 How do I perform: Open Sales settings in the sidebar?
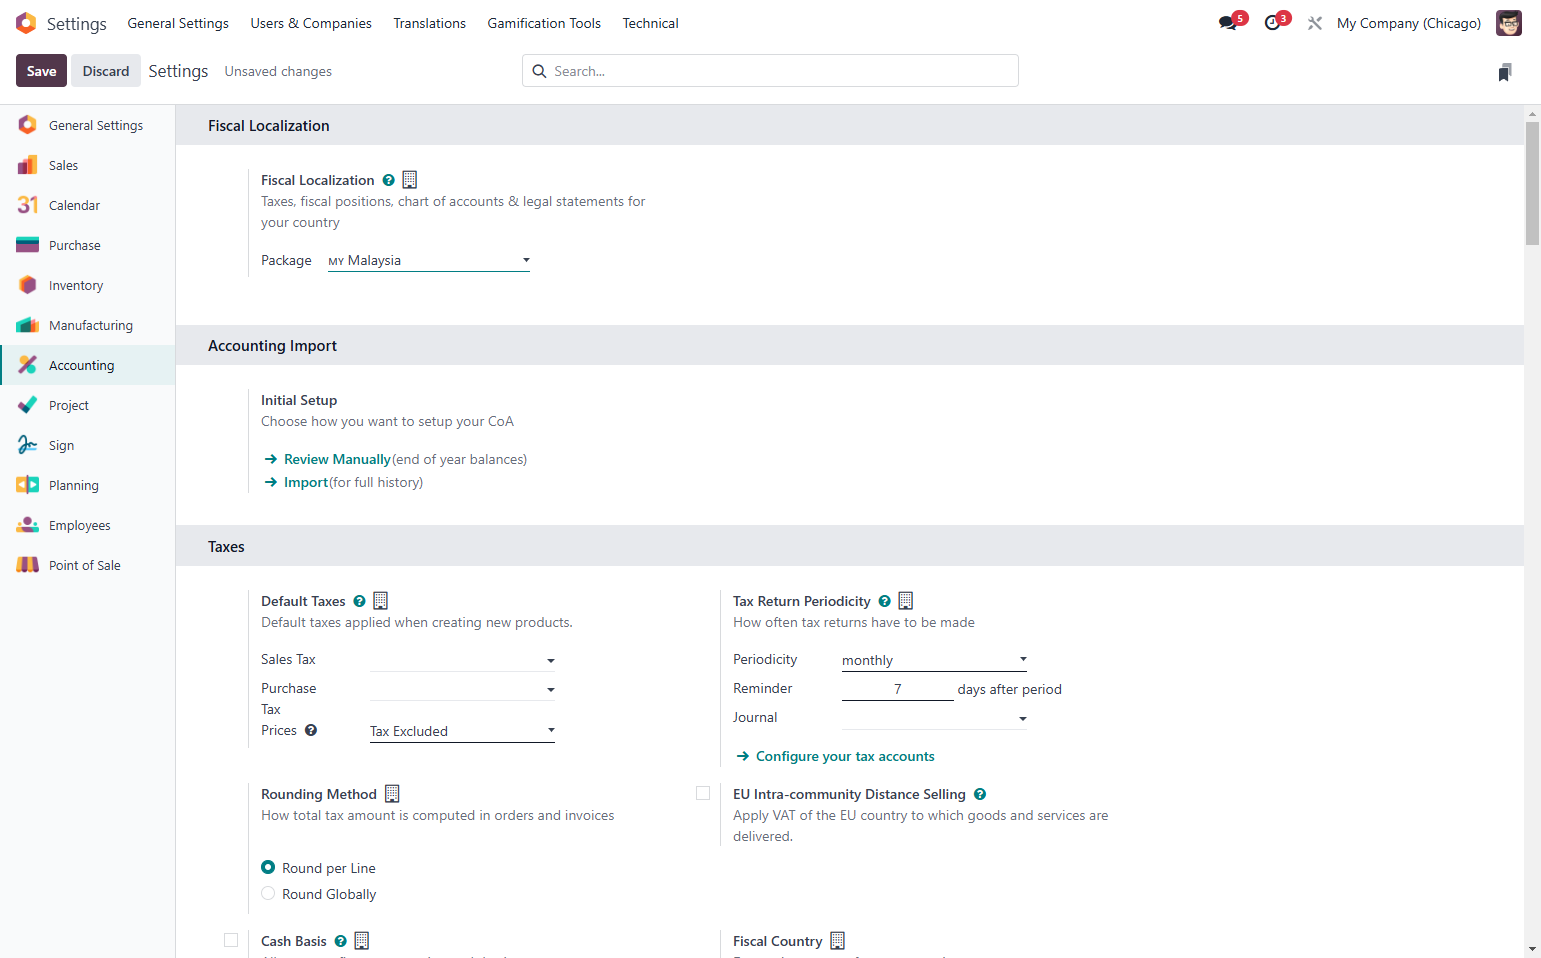(88, 165)
